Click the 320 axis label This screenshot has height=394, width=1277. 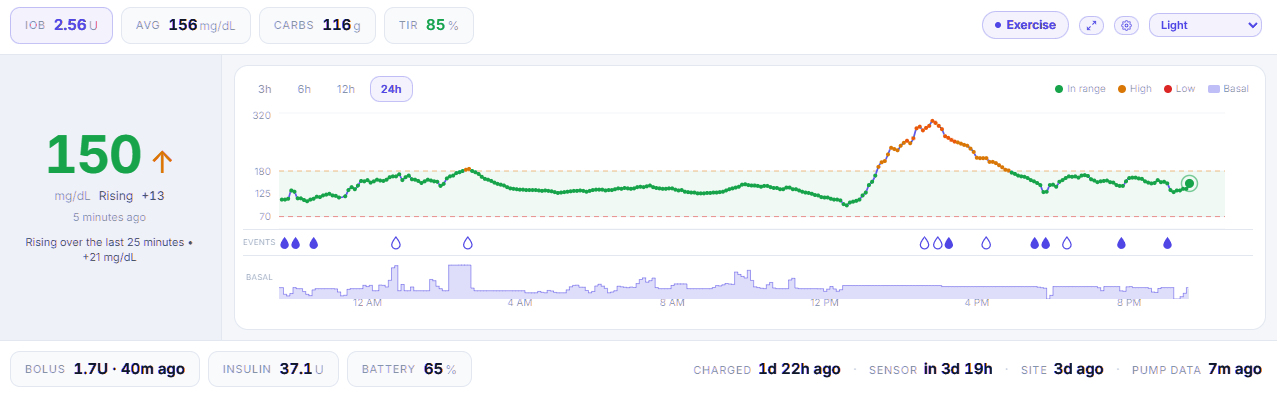pyautogui.click(x=262, y=115)
